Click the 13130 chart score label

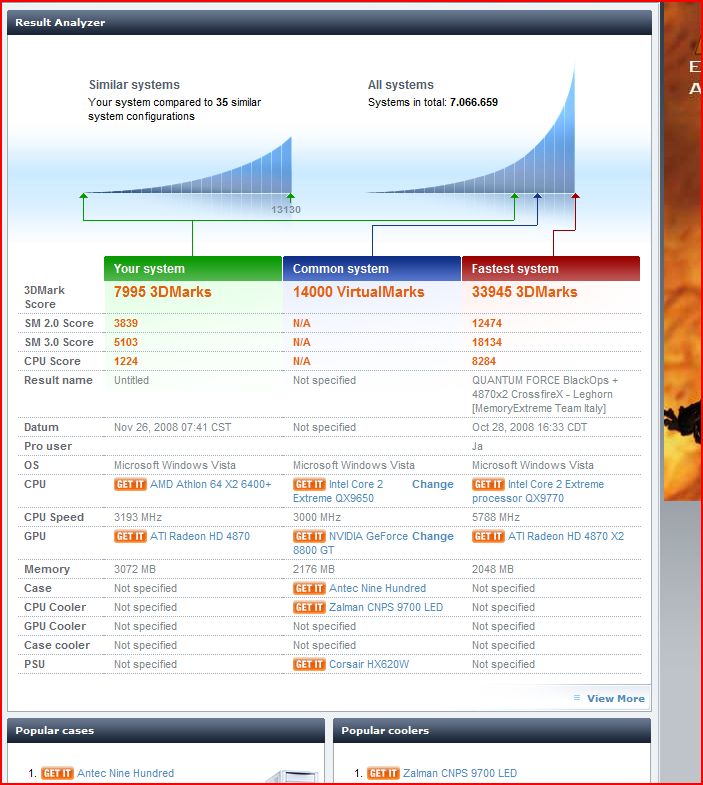point(286,209)
